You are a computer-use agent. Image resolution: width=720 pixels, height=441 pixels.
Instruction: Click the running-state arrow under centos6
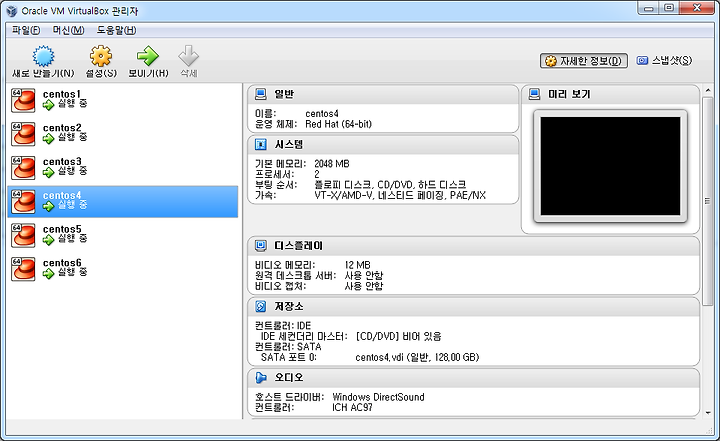point(48,274)
